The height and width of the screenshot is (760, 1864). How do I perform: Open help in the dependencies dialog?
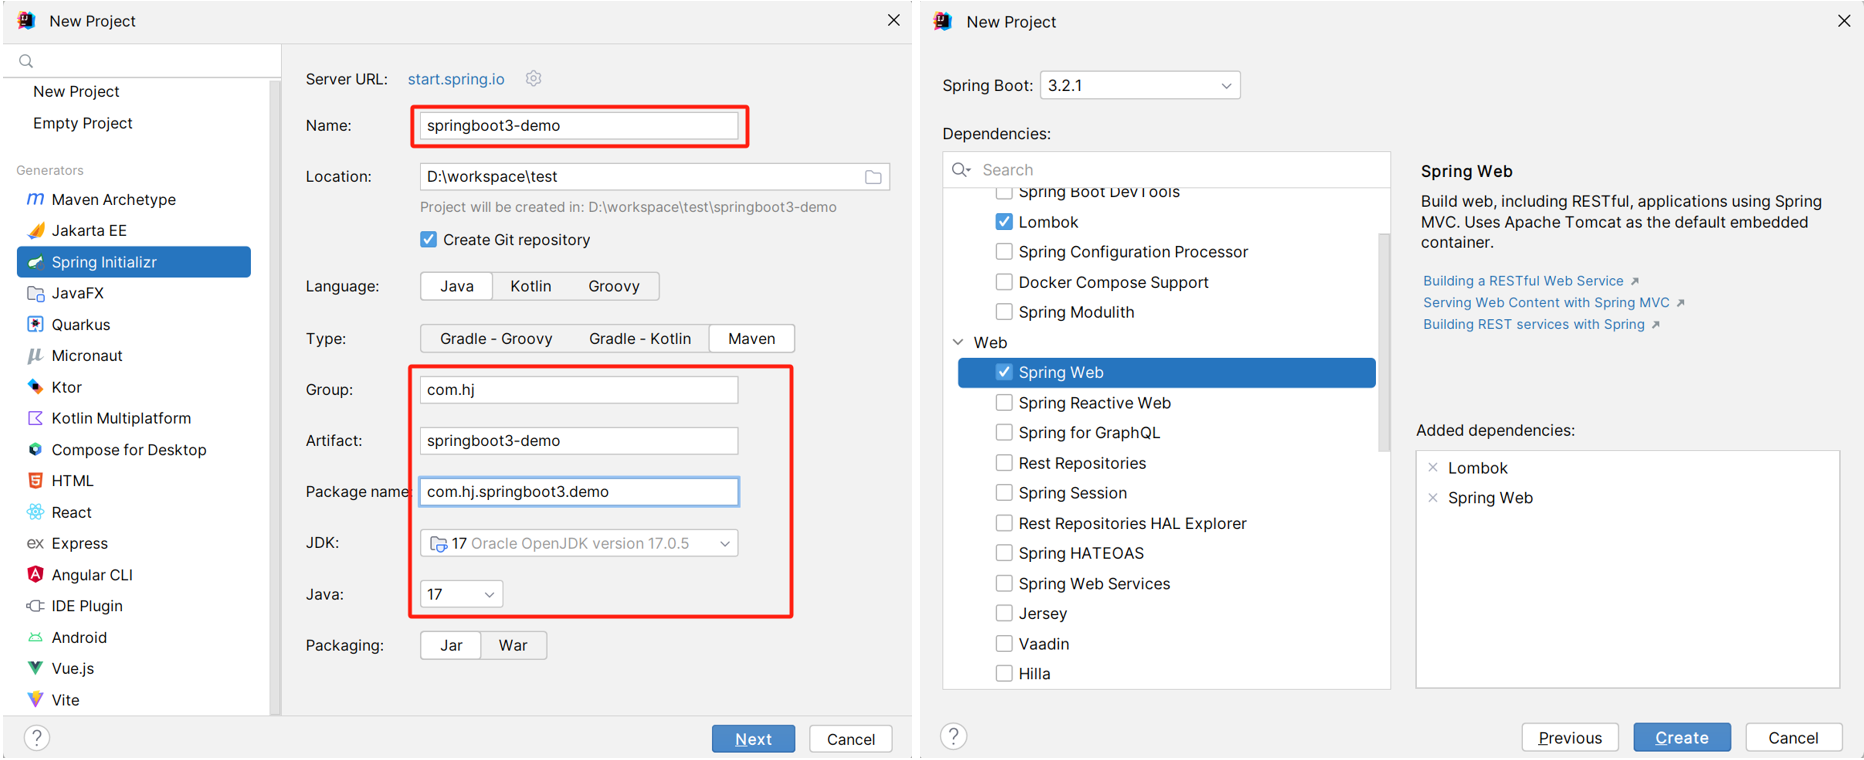click(954, 736)
